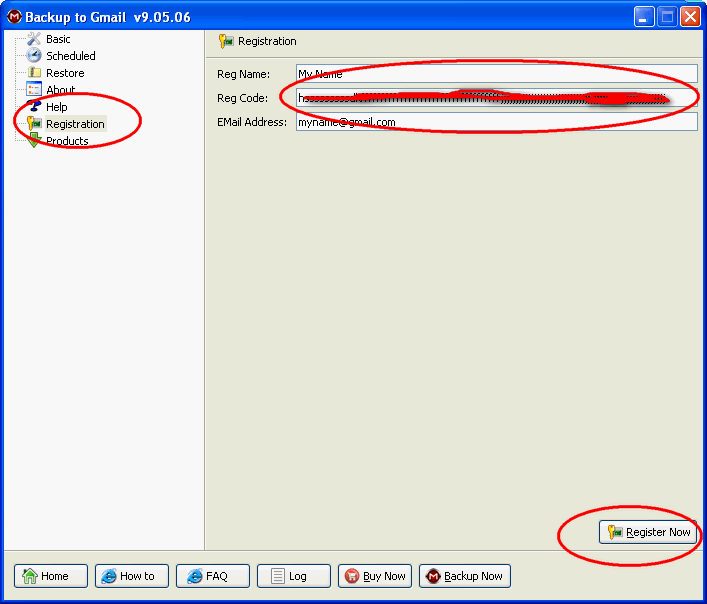The image size is (707, 604).
Task: Click the Reg Code label text
Action: tap(243, 98)
